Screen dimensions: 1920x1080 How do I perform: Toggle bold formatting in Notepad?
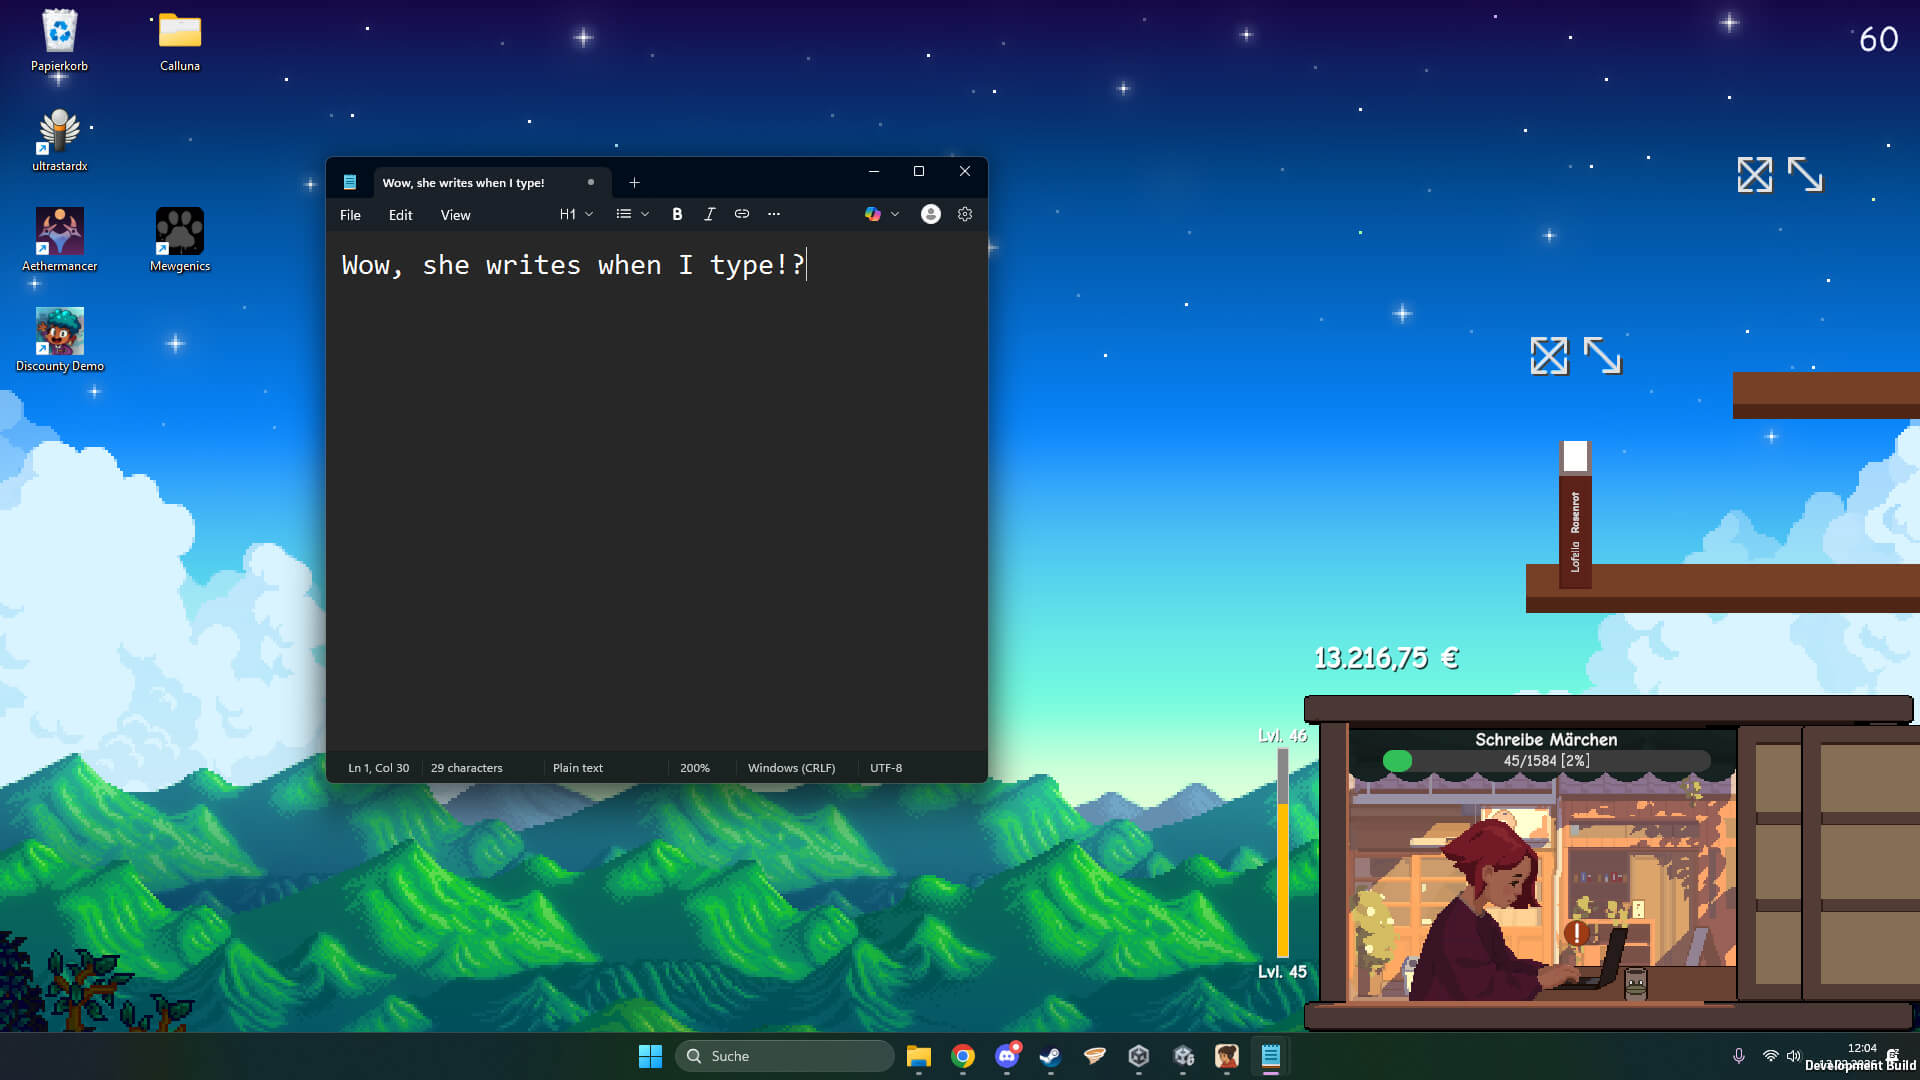(x=677, y=214)
